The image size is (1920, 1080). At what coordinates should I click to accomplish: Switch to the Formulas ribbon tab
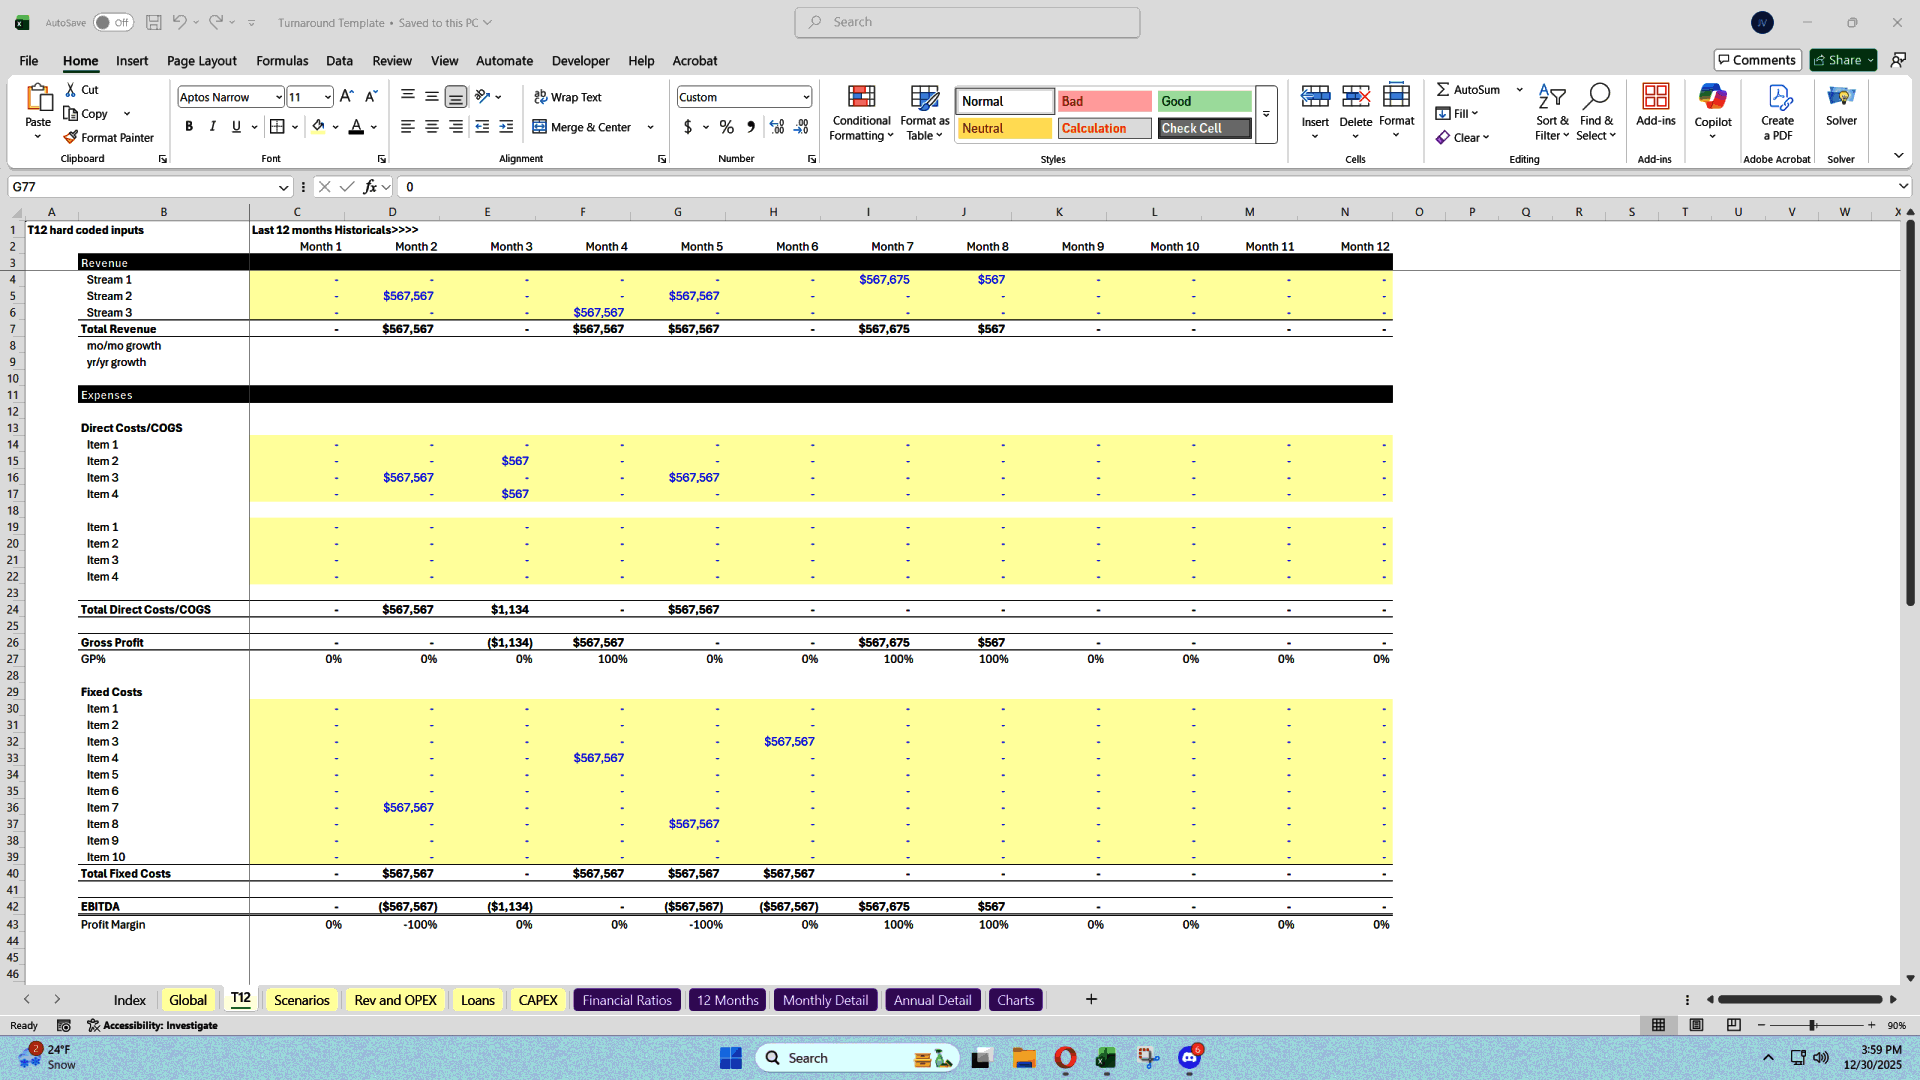click(x=282, y=61)
